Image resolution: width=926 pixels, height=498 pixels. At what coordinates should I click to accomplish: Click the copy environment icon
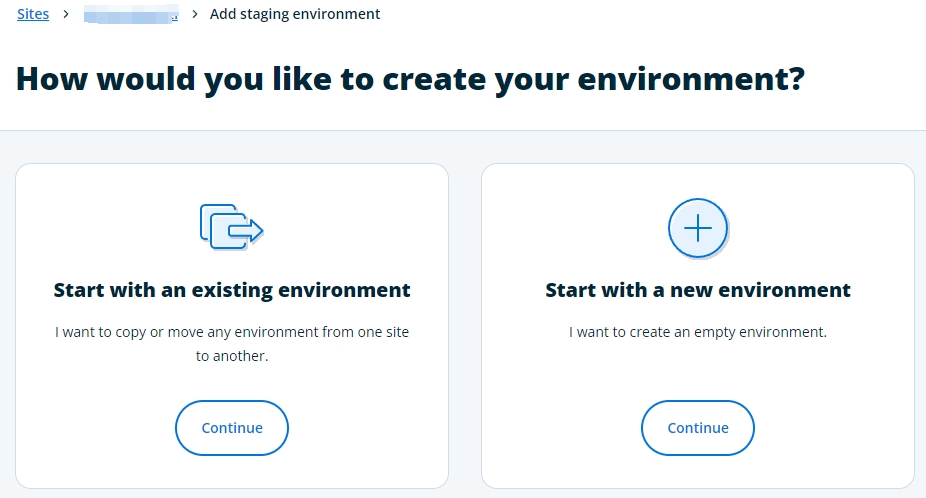click(x=230, y=226)
